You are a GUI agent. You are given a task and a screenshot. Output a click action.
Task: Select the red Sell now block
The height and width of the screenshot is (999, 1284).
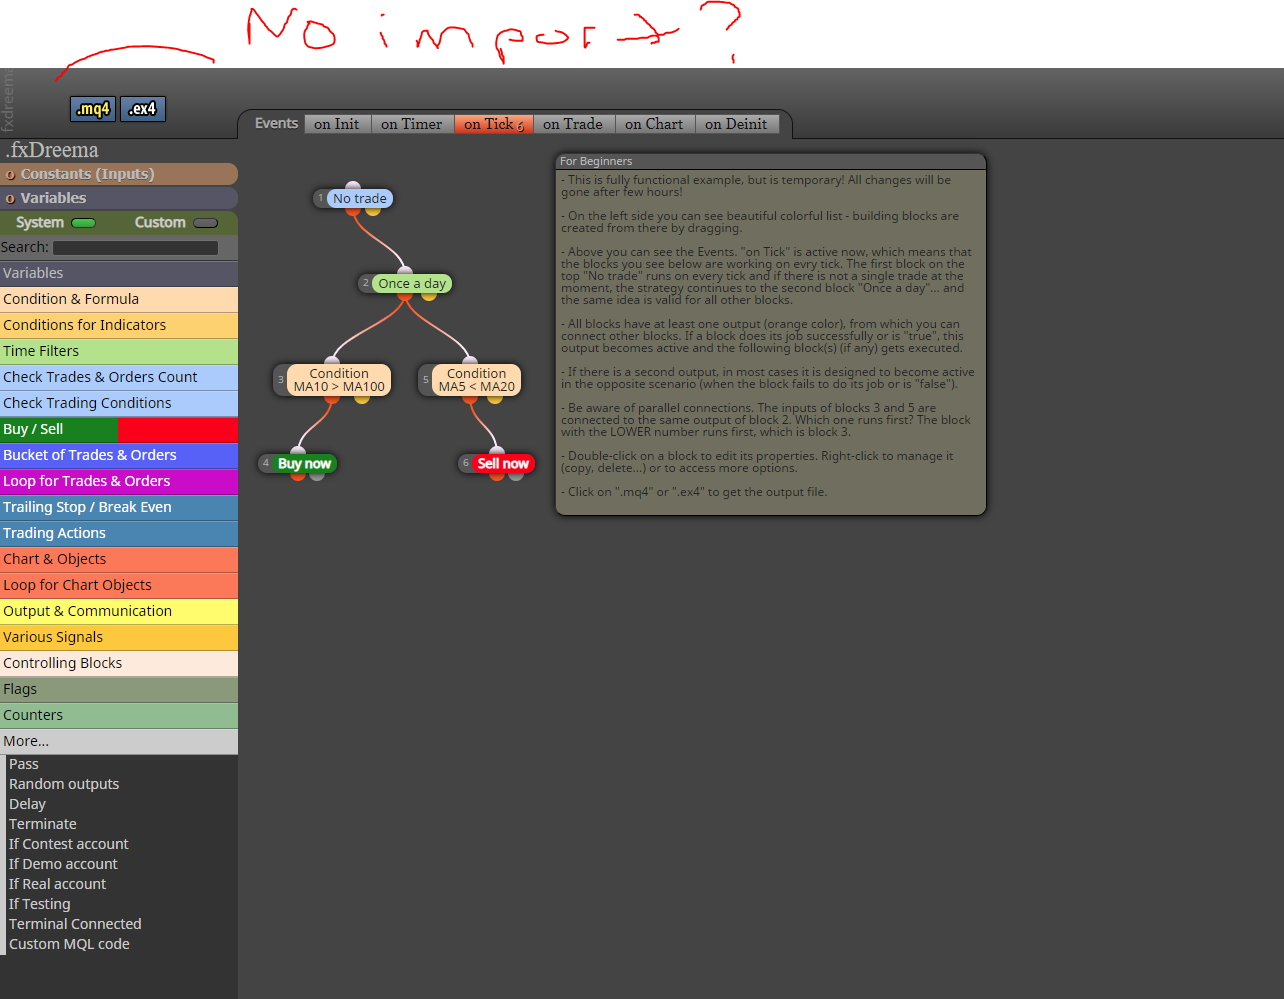pyautogui.click(x=497, y=464)
